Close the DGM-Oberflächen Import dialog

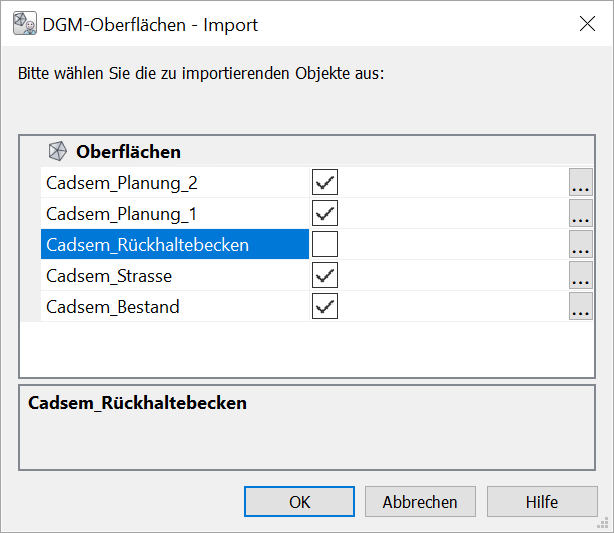point(587,25)
